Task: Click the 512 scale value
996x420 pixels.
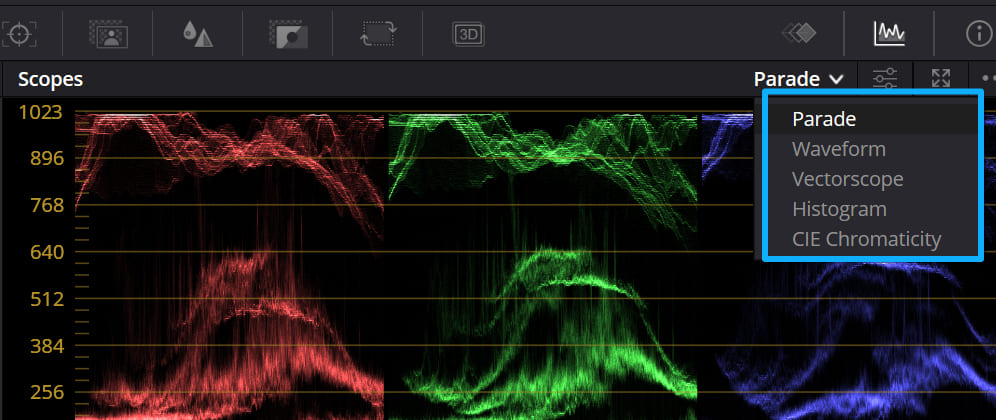Action: coord(48,299)
